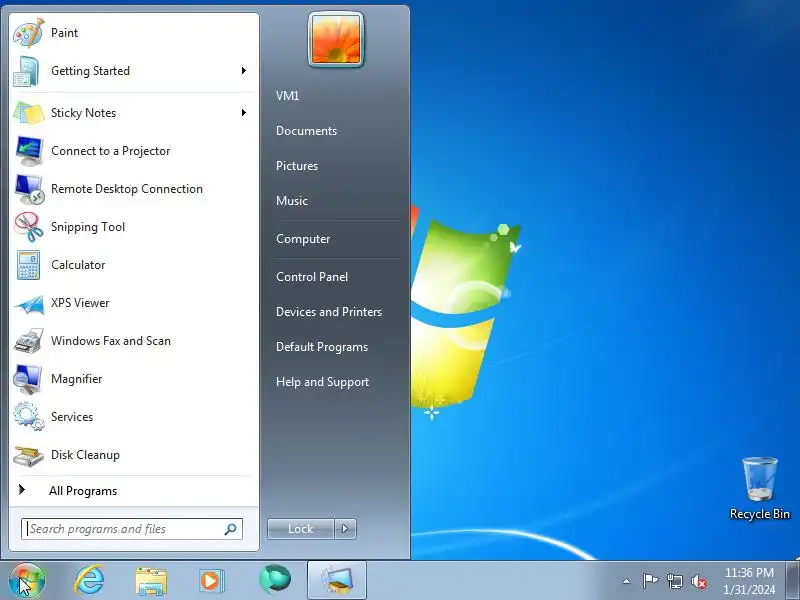Image resolution: width=800 pixels, height=600 pixels.
Task: Click the active taskbar icon beside the green sphere
Action: (337, 580)
